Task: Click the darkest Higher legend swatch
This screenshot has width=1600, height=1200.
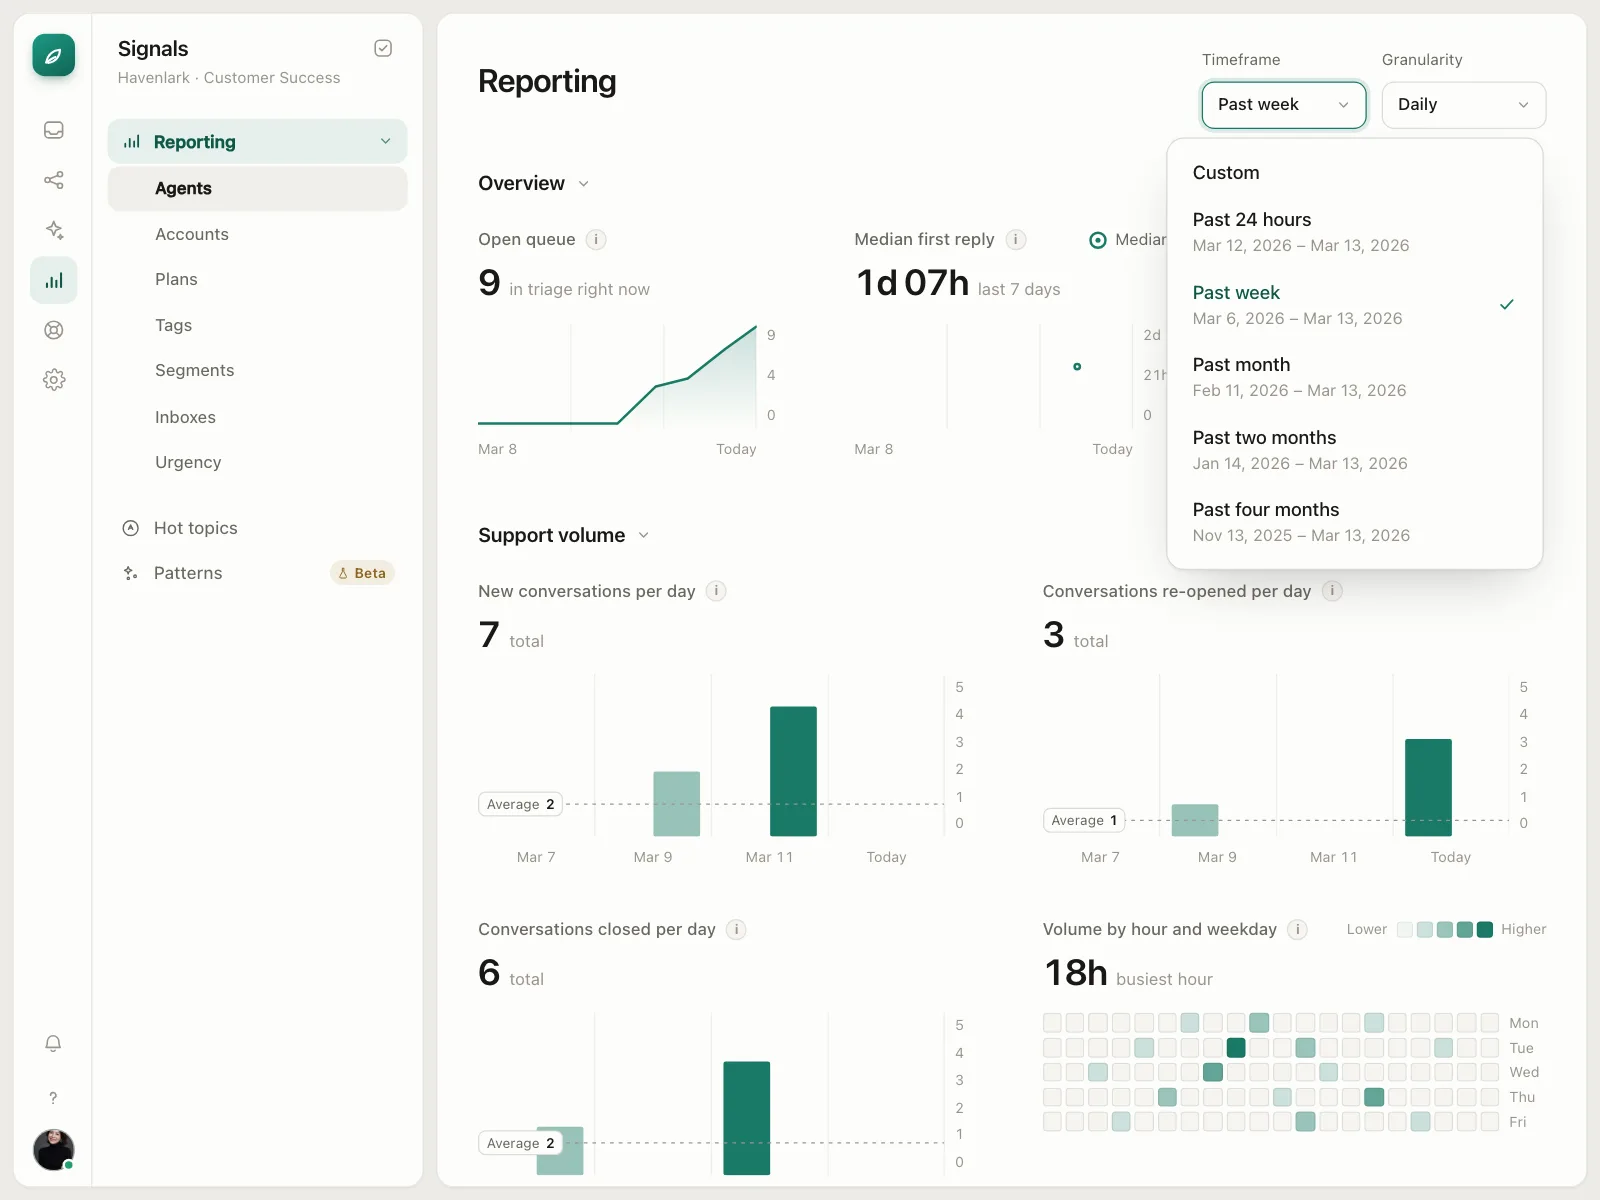Action: tap(1485, 930)
